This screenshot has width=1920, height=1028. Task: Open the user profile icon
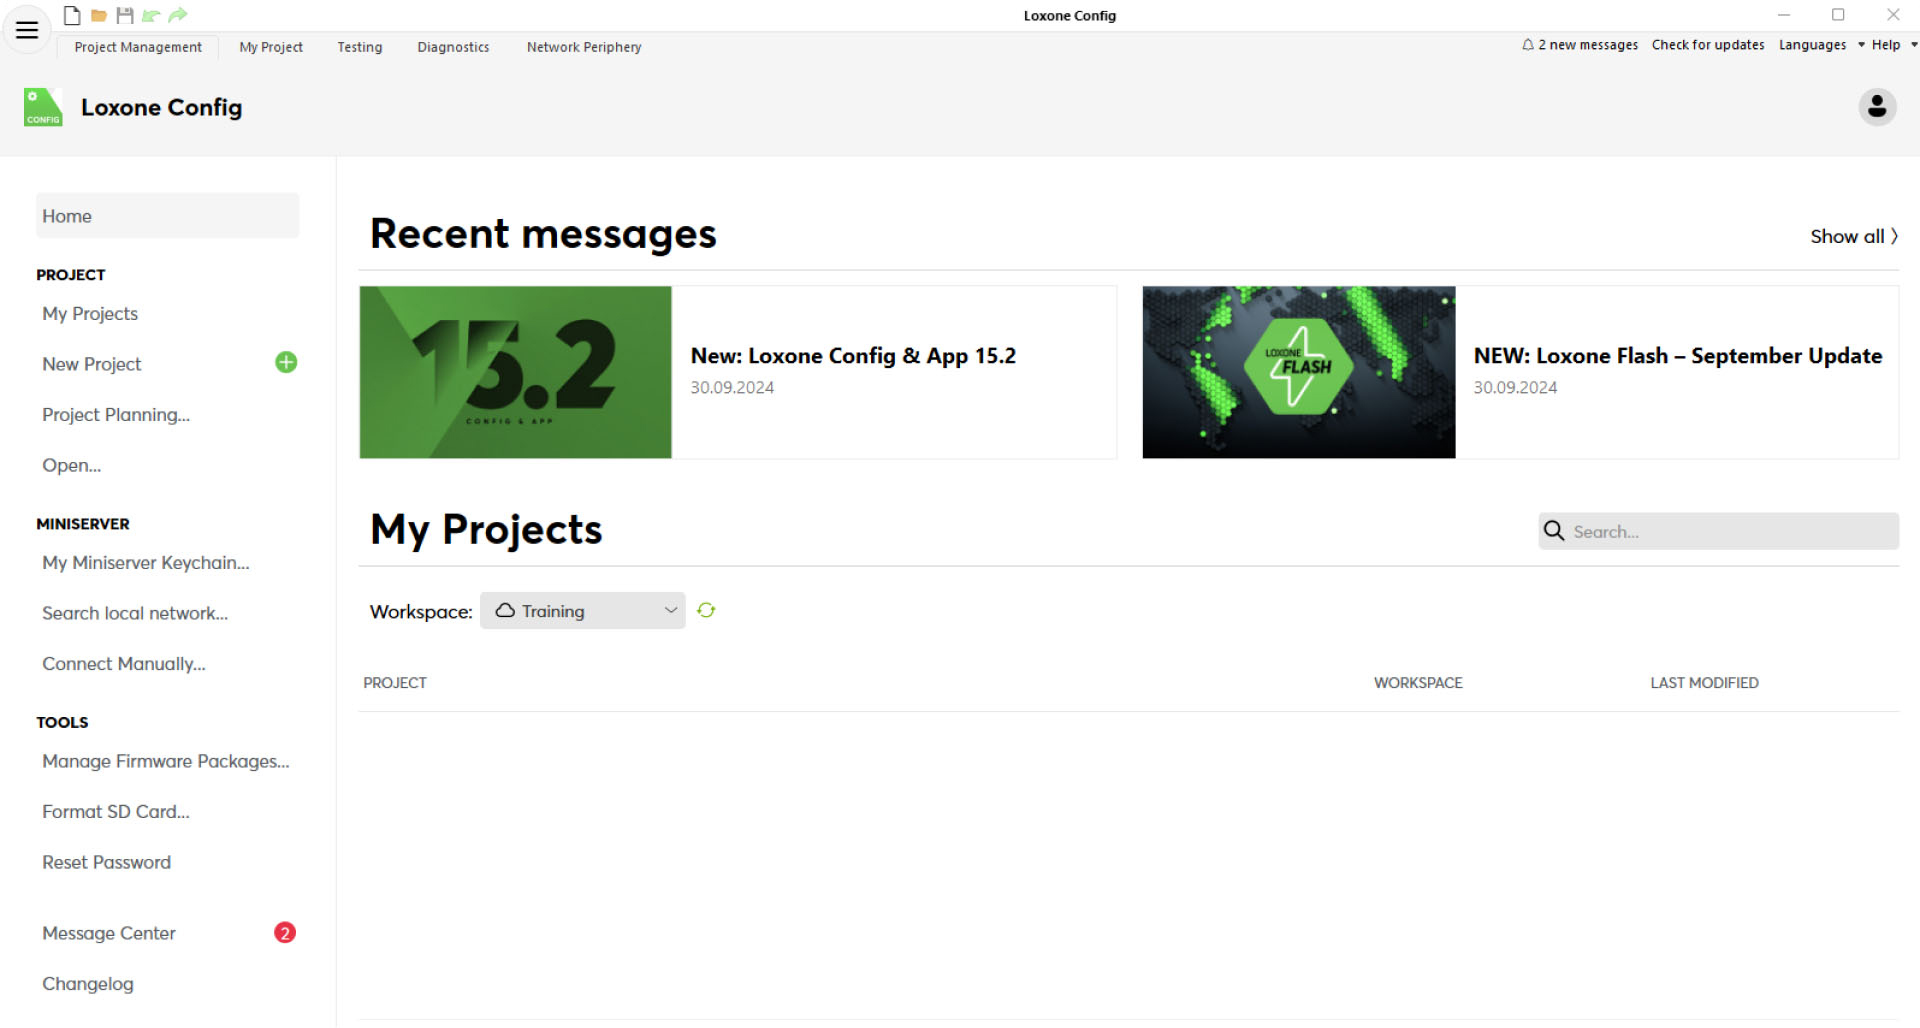1878,106
